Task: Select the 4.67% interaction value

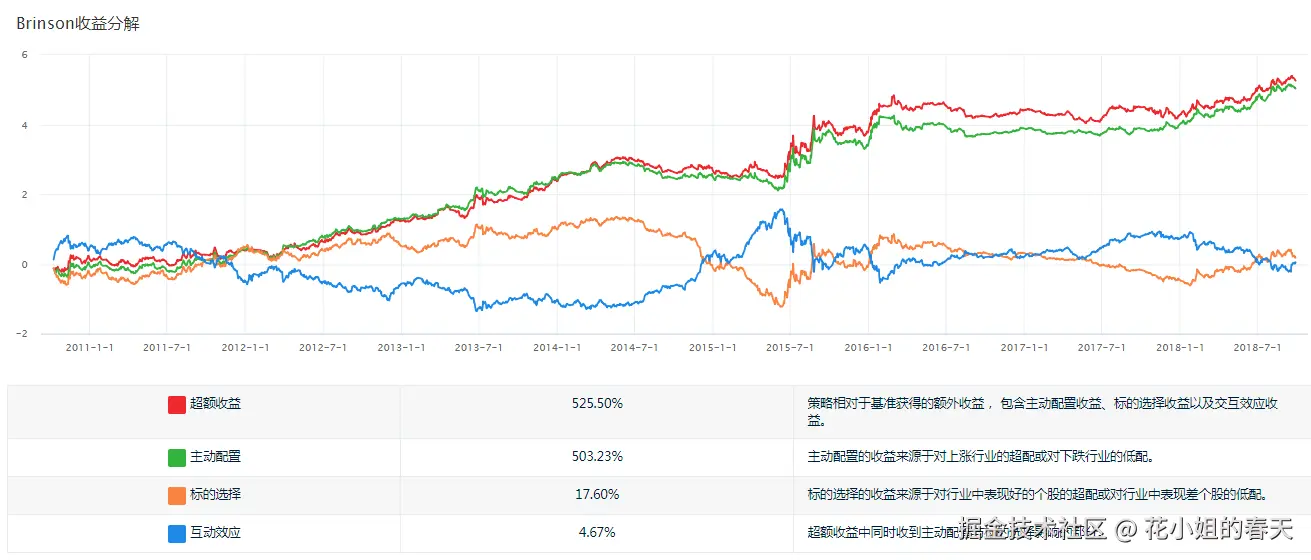Action: click(x=597, y=533)
